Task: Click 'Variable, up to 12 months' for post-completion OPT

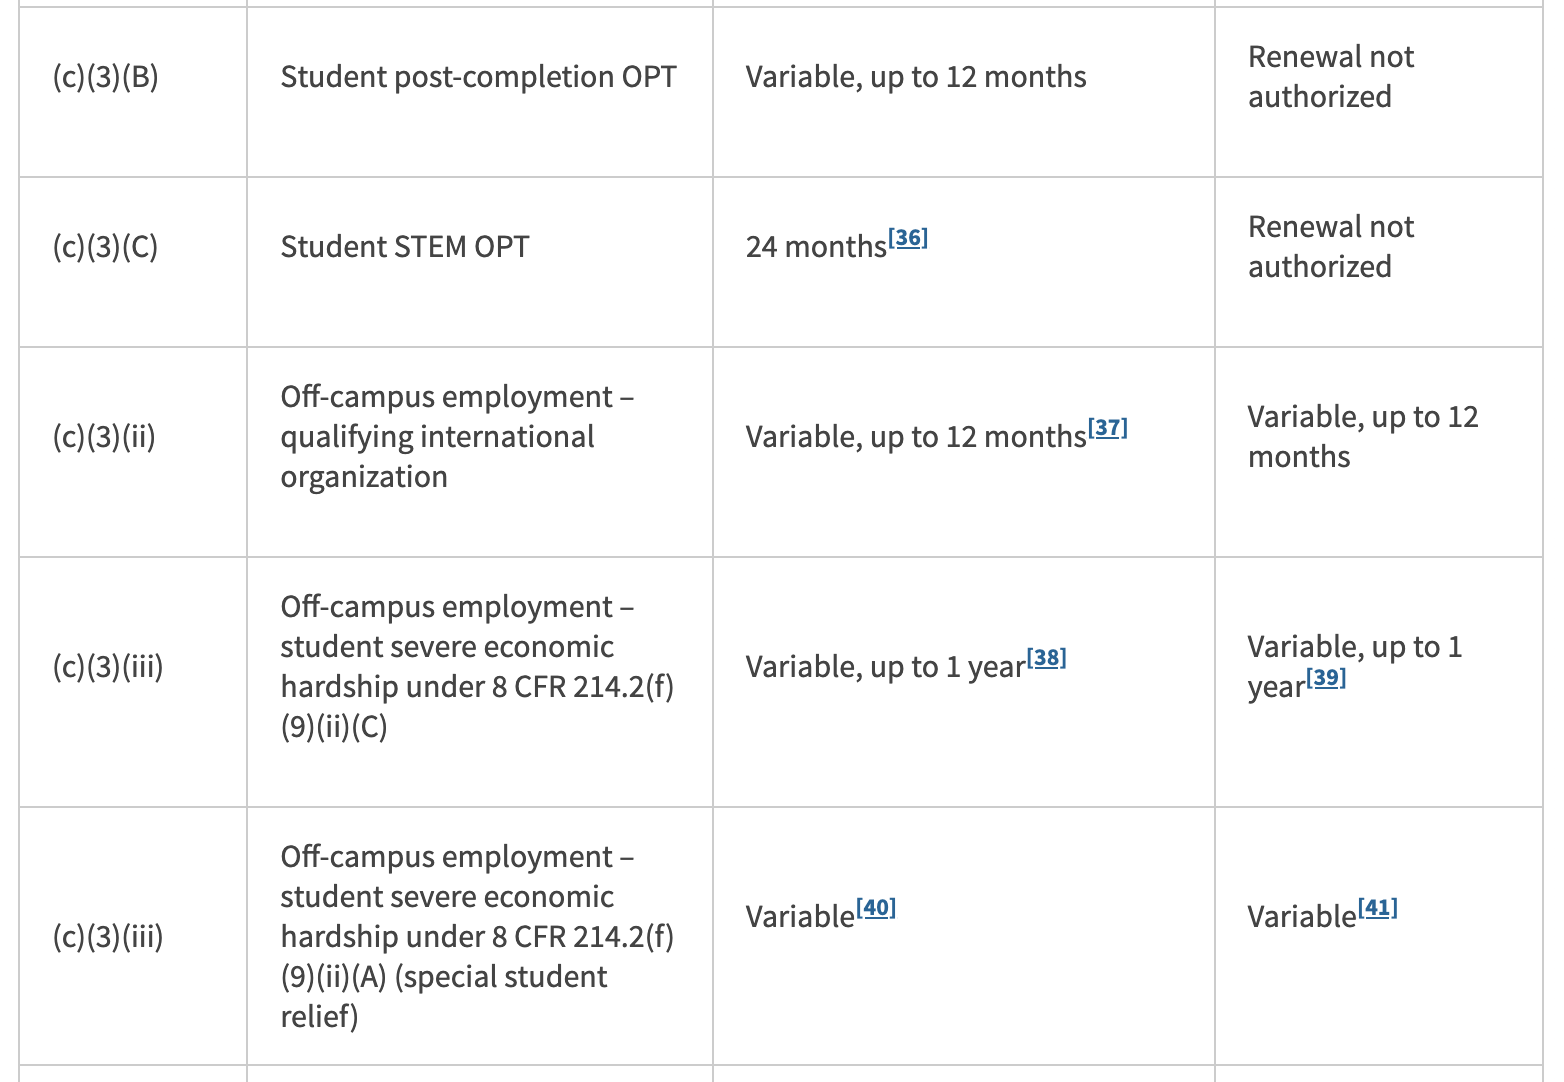Action: click(915, 77)
